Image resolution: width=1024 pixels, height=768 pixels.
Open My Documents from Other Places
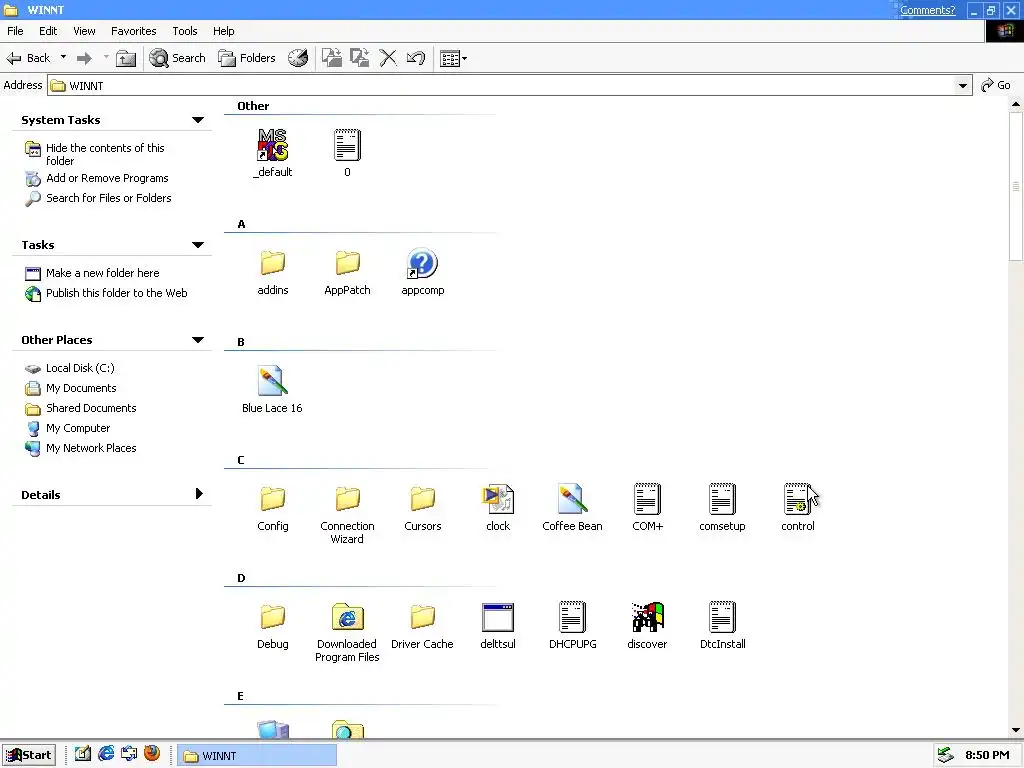(81, 388)
